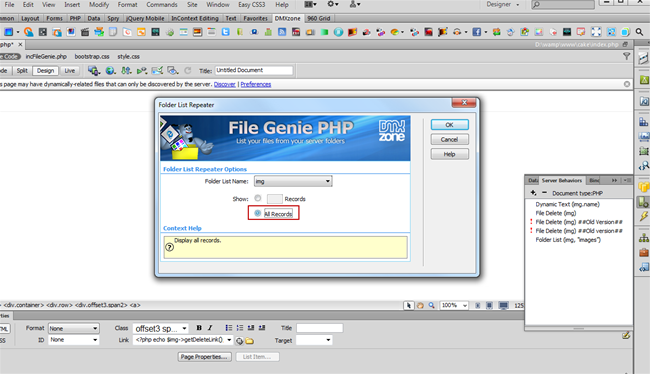650x374 pixels.
Task: Click the browse folder icon beside Link
Action: (250, 341)
